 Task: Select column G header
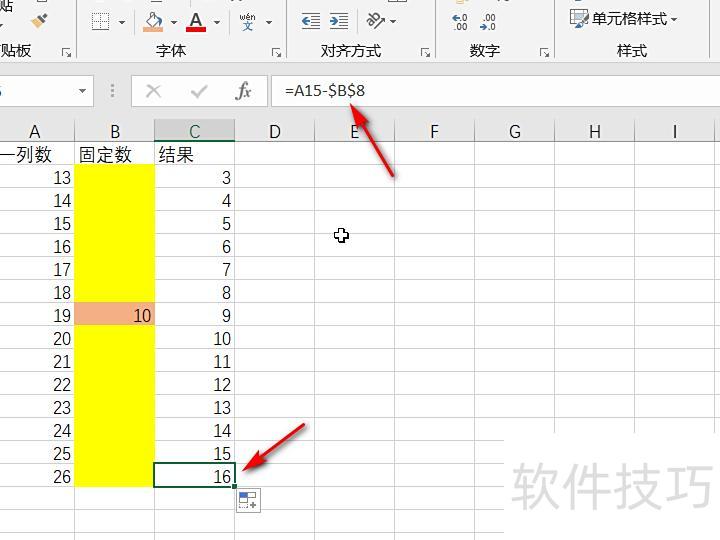514,131
